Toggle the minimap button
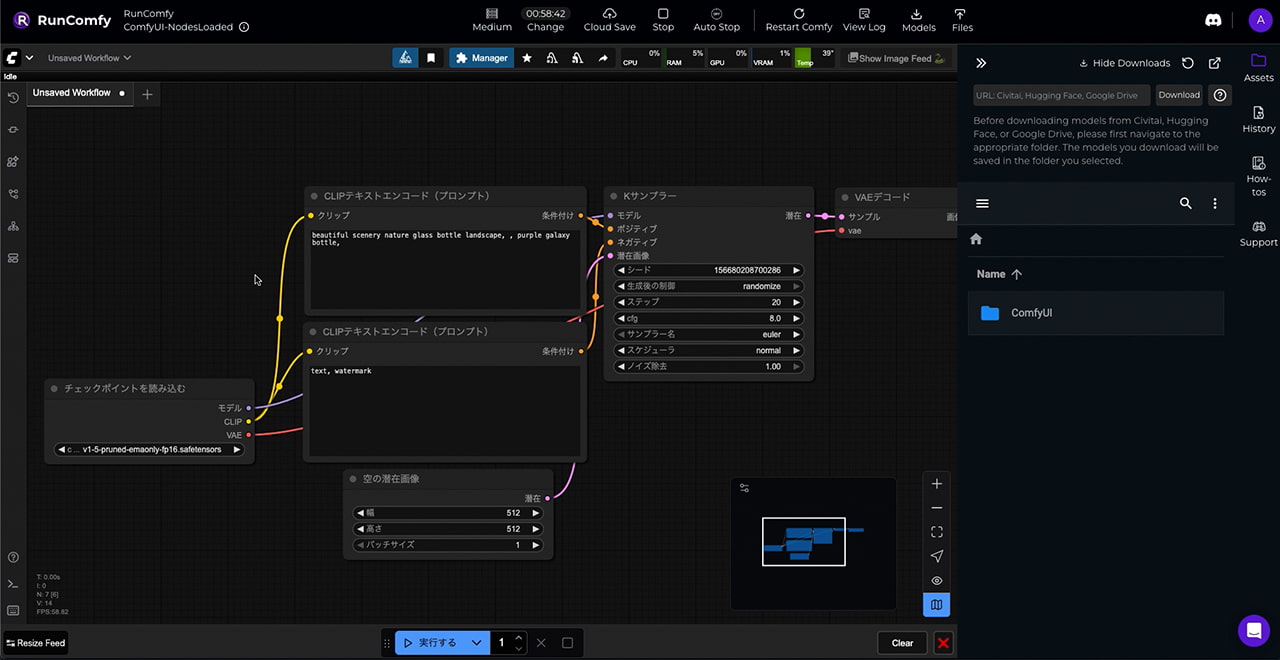This screenshot has width=1280, height=660. pos(936,605)
